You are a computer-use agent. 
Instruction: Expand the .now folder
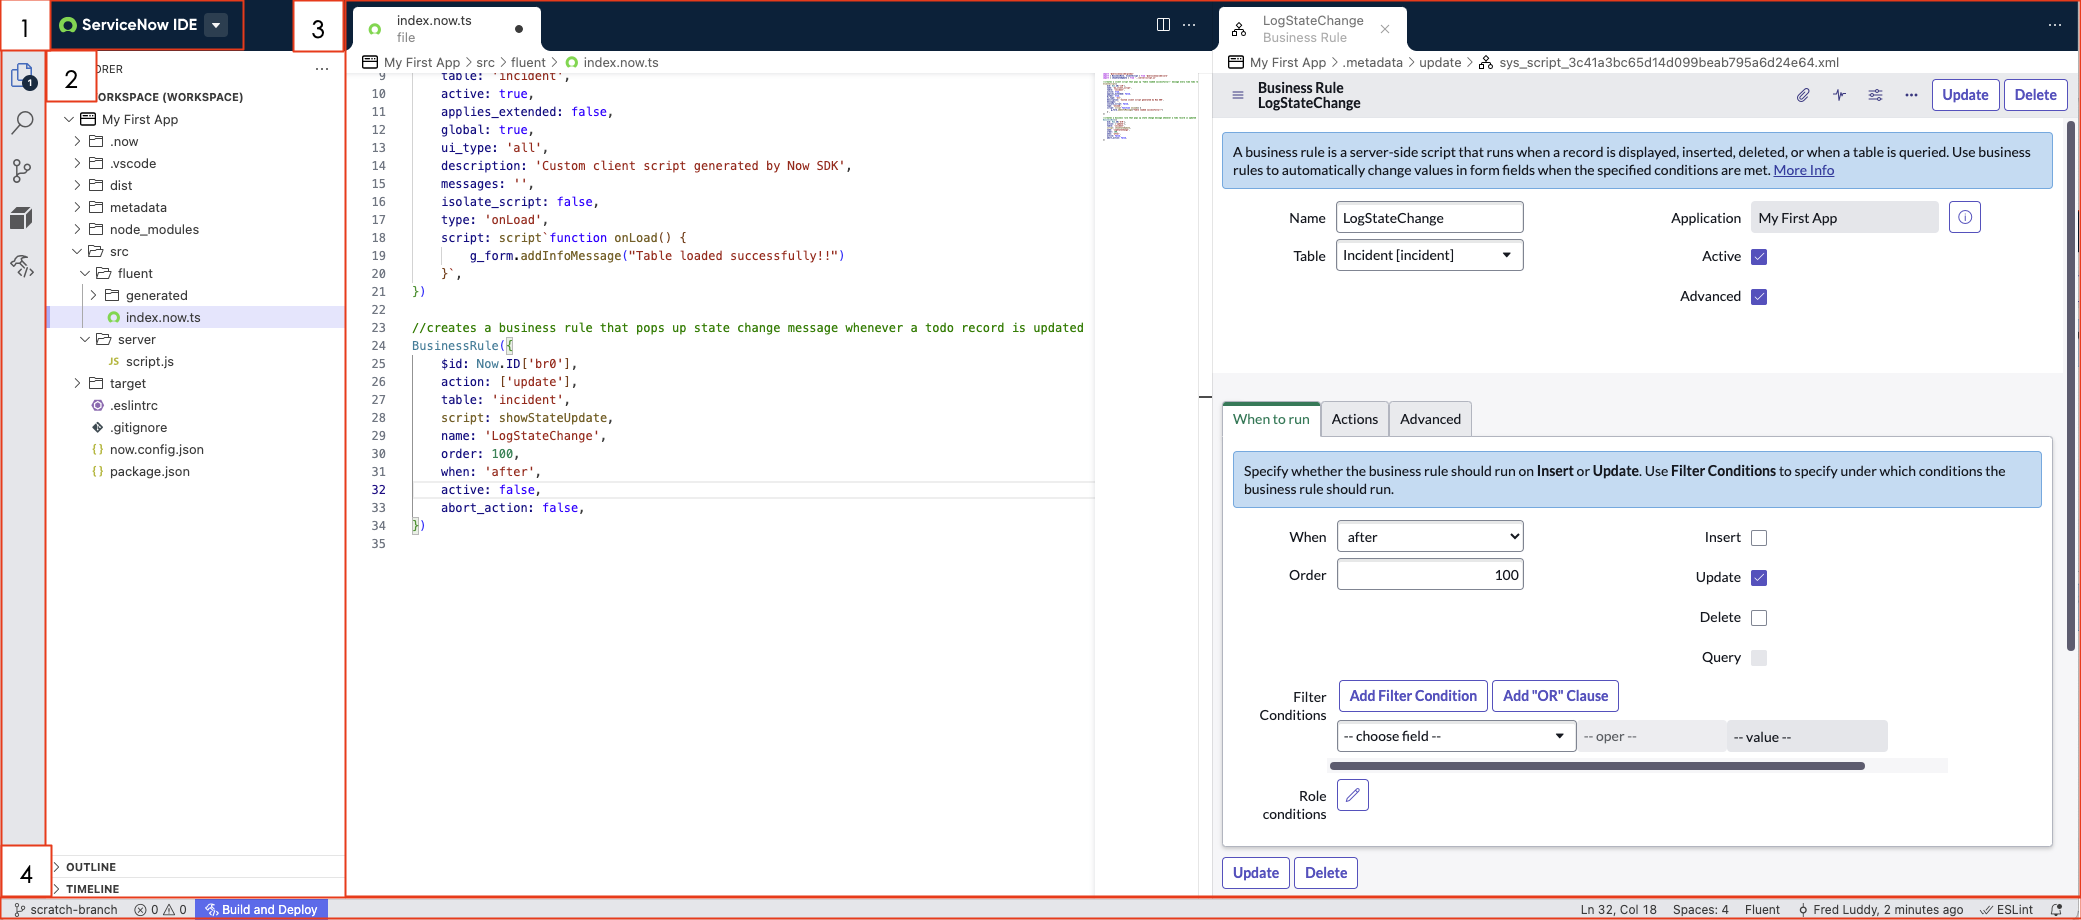click(x=77, y=141)
